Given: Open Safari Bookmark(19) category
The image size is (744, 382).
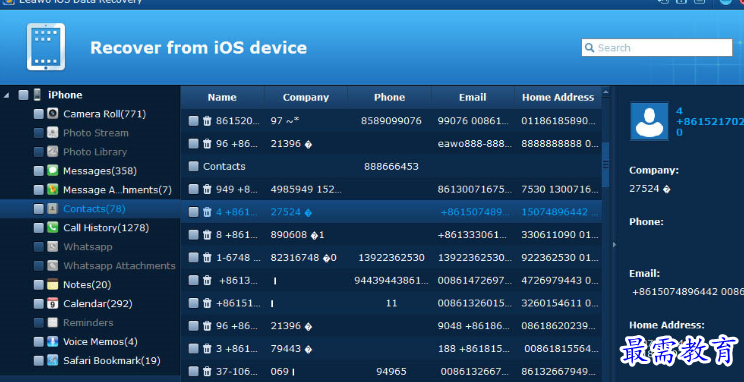Looking at the screenshot, I should coord(112,361).
